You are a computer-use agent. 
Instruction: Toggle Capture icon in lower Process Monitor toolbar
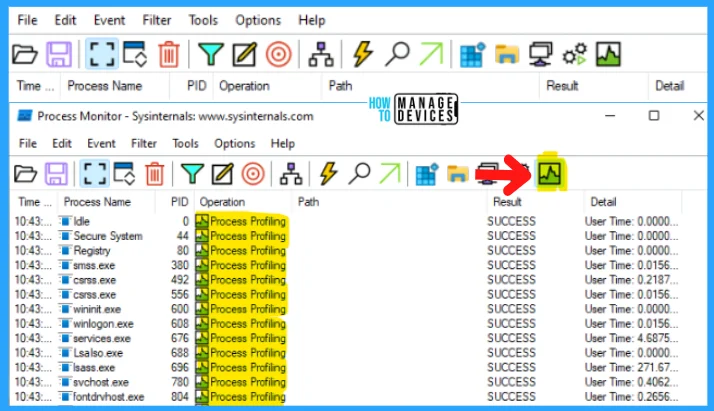[x=94, y=174]
